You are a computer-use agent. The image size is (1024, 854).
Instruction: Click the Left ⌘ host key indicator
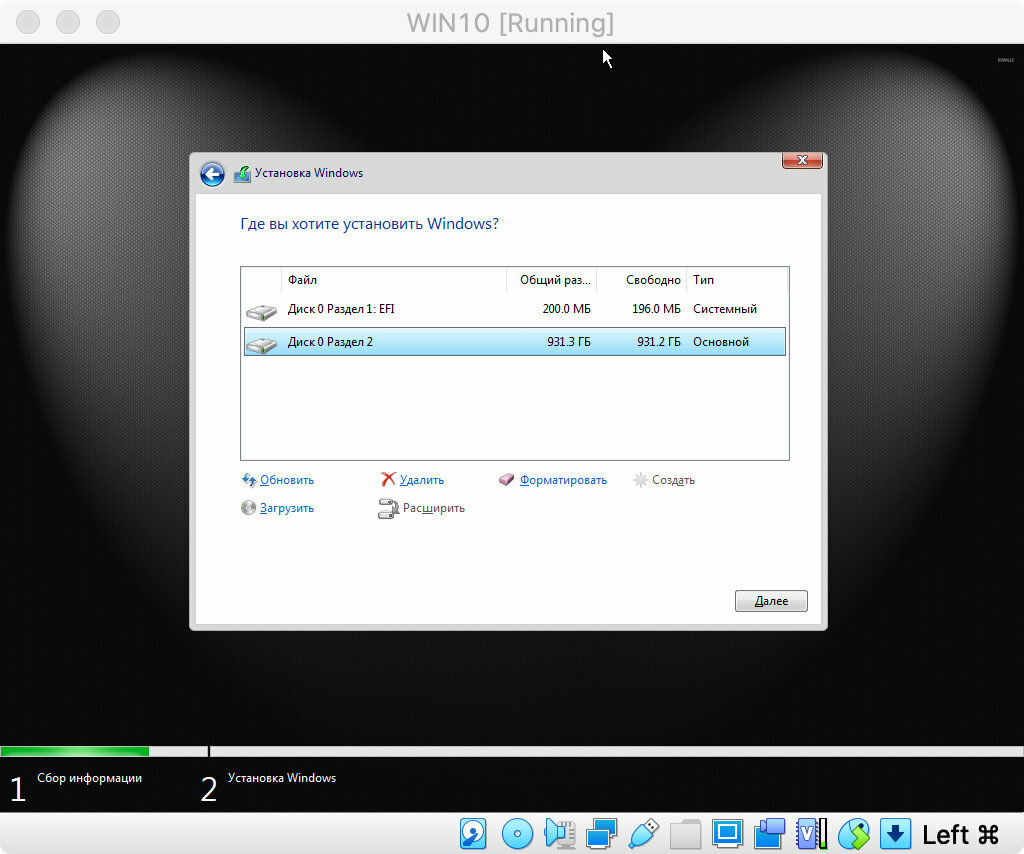pyautogui.click(x=960, y=834)
